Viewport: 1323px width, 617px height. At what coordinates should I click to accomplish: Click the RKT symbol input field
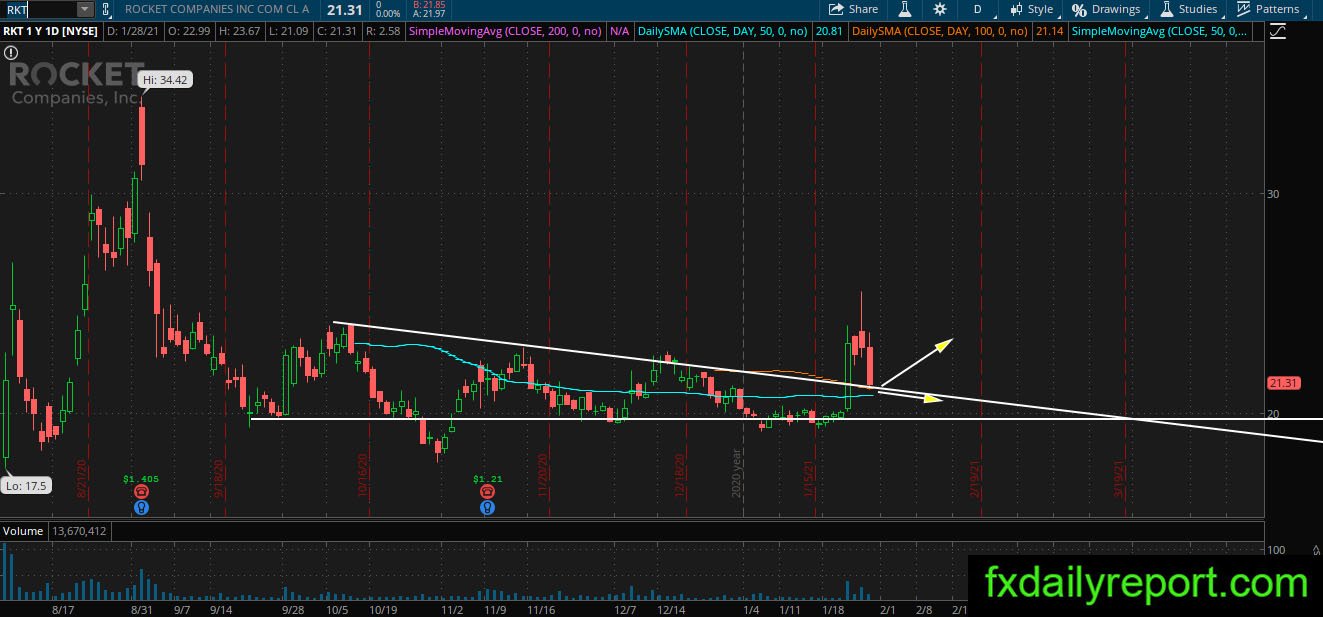click(x=38, y=9)
